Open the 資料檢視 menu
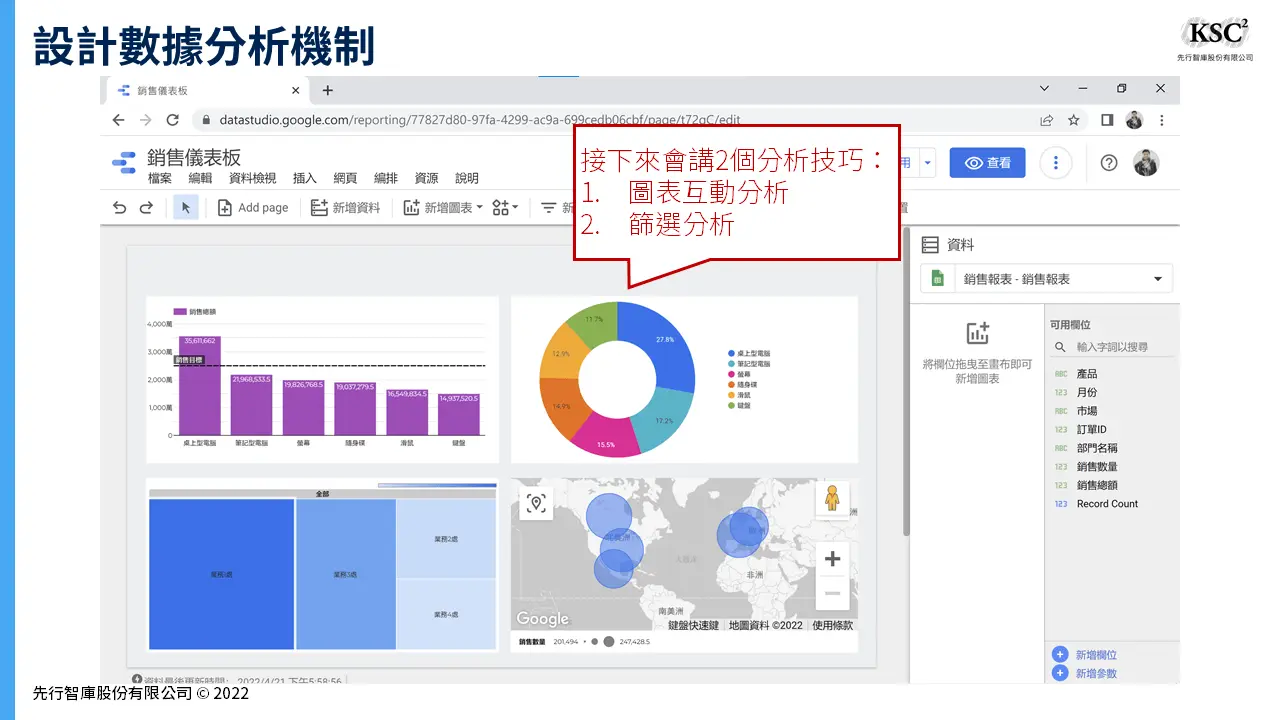Screen dimensions: 1280x720 coord(252,178)
